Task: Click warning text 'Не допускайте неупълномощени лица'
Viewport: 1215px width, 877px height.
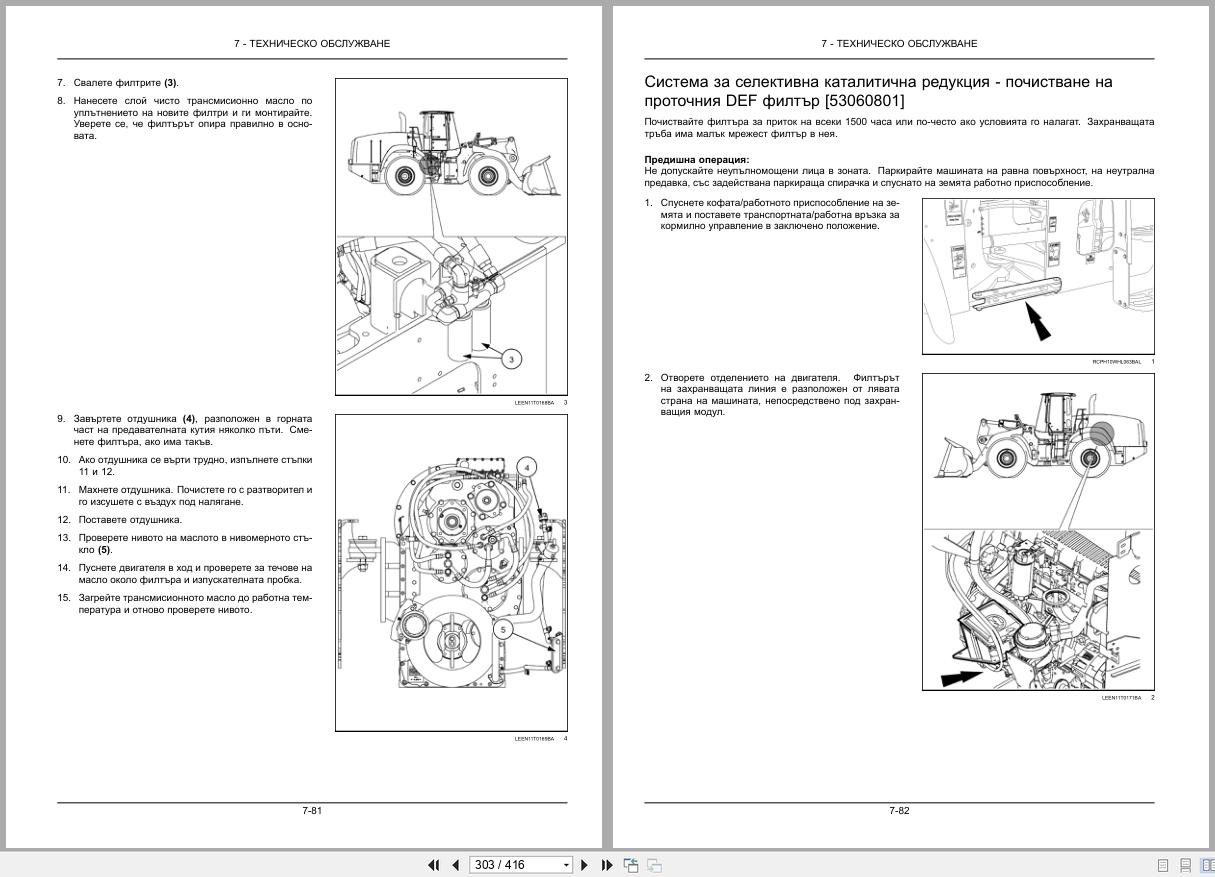Action: pos(899,177)
